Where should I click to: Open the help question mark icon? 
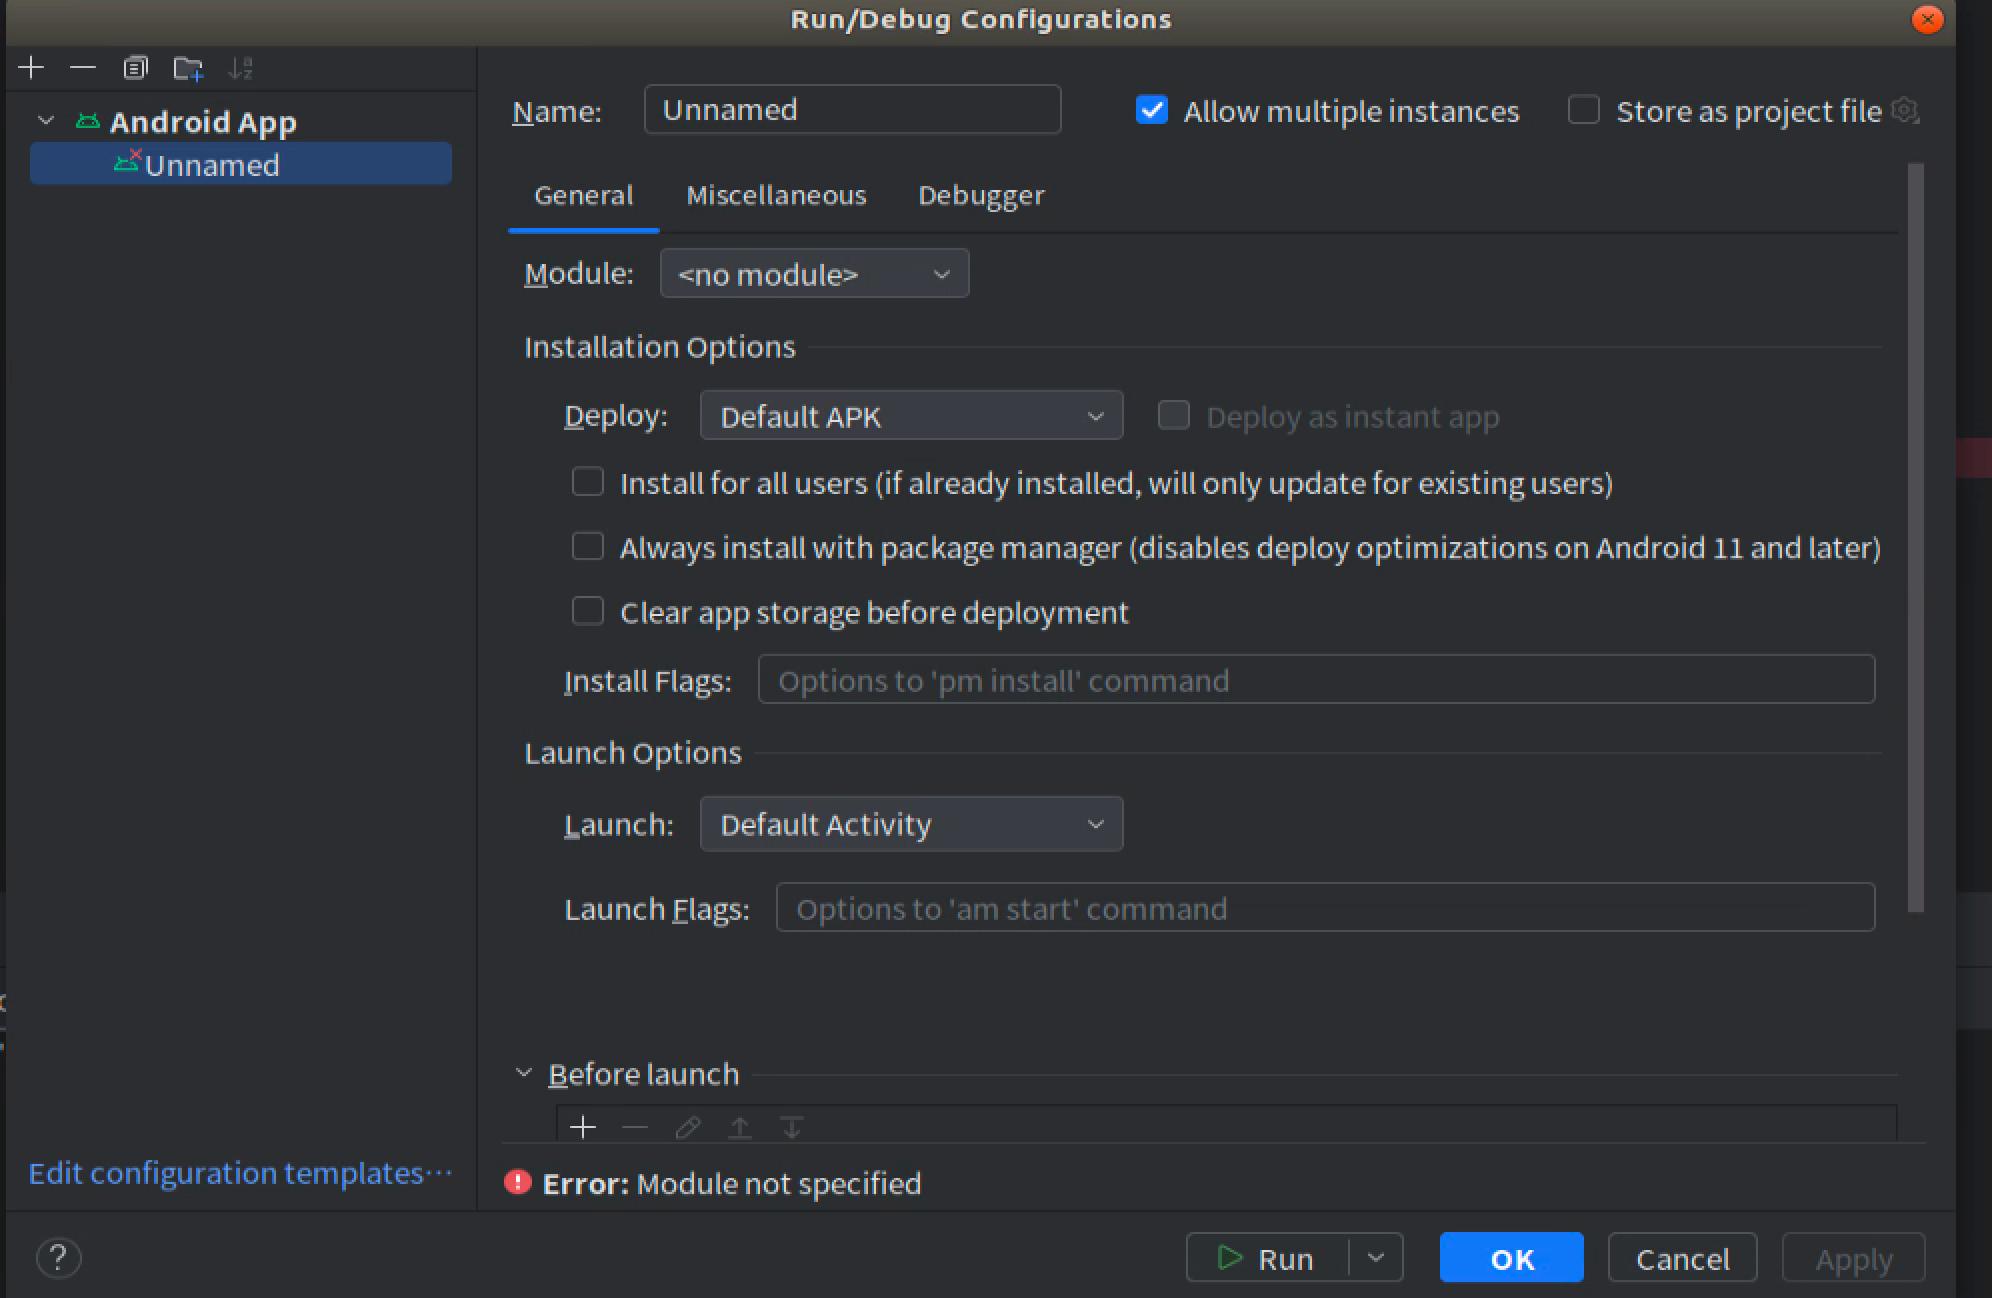pos(58,1258)
